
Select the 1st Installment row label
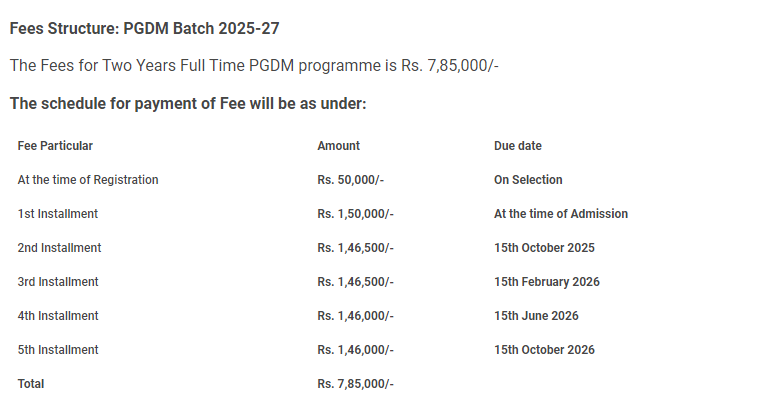coord(58,214)
